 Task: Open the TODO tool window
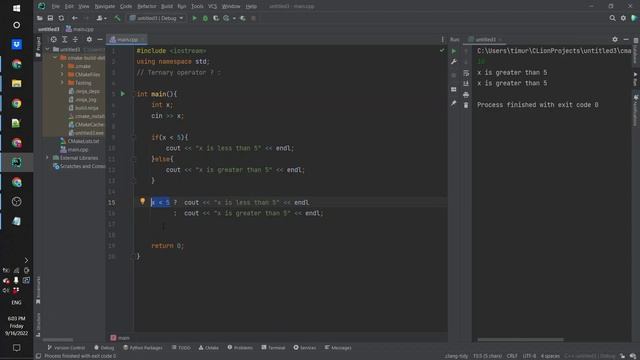[181, 348]
